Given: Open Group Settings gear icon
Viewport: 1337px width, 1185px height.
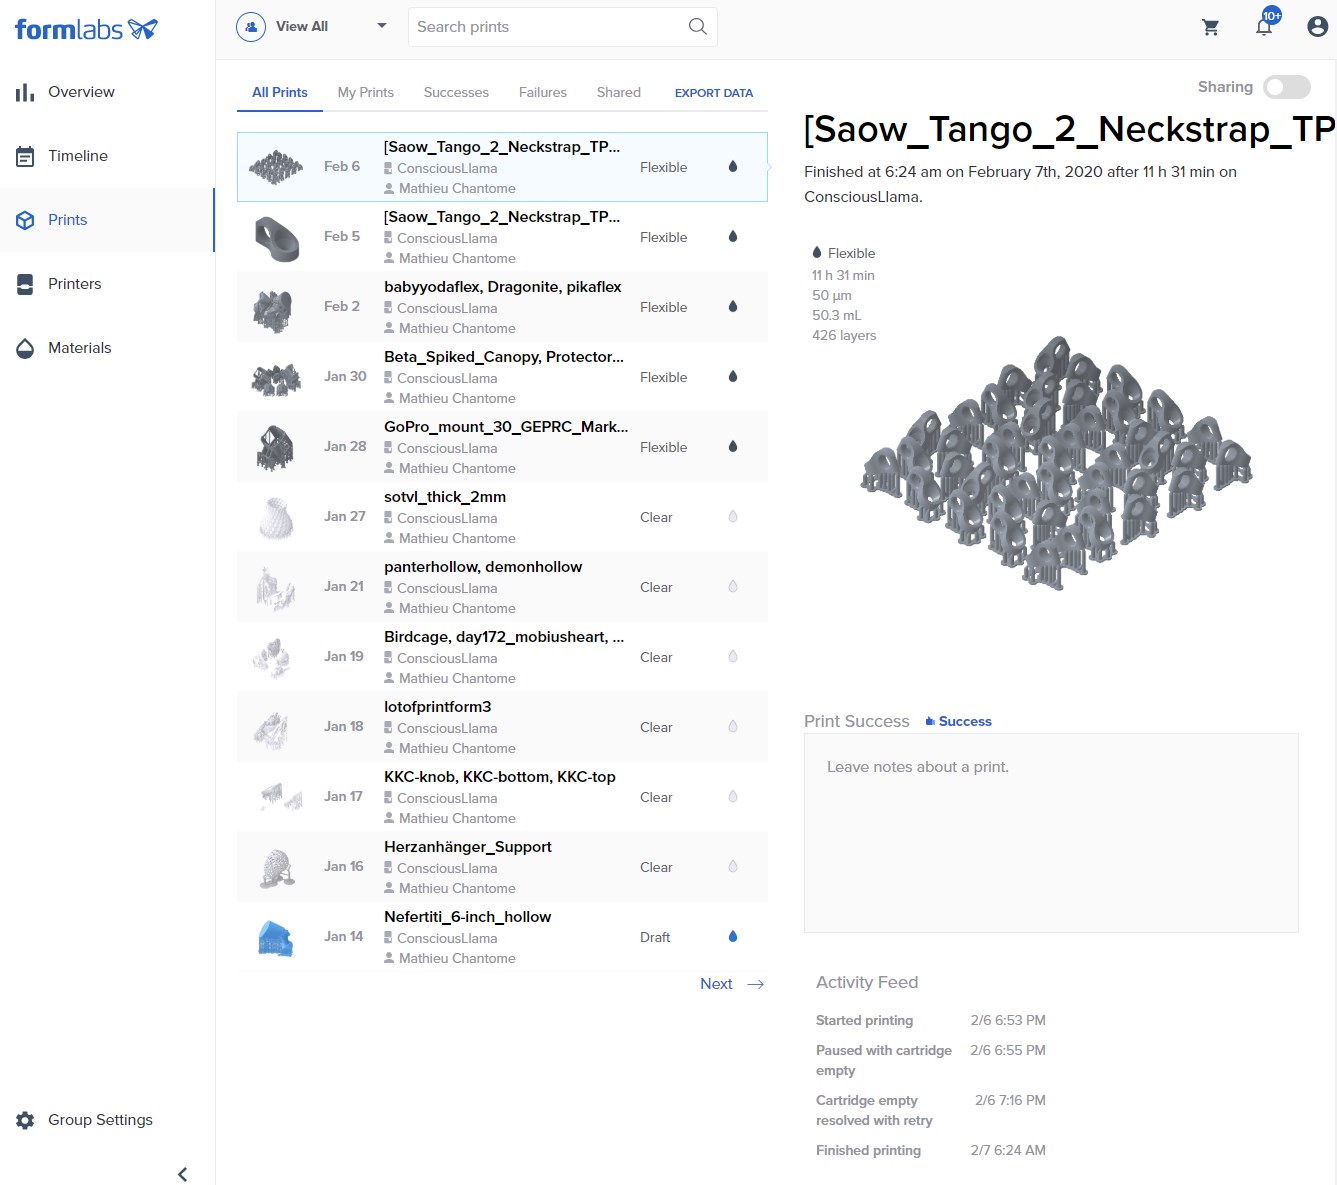Looking at the screenshot, I should [x=25, y=1120].
